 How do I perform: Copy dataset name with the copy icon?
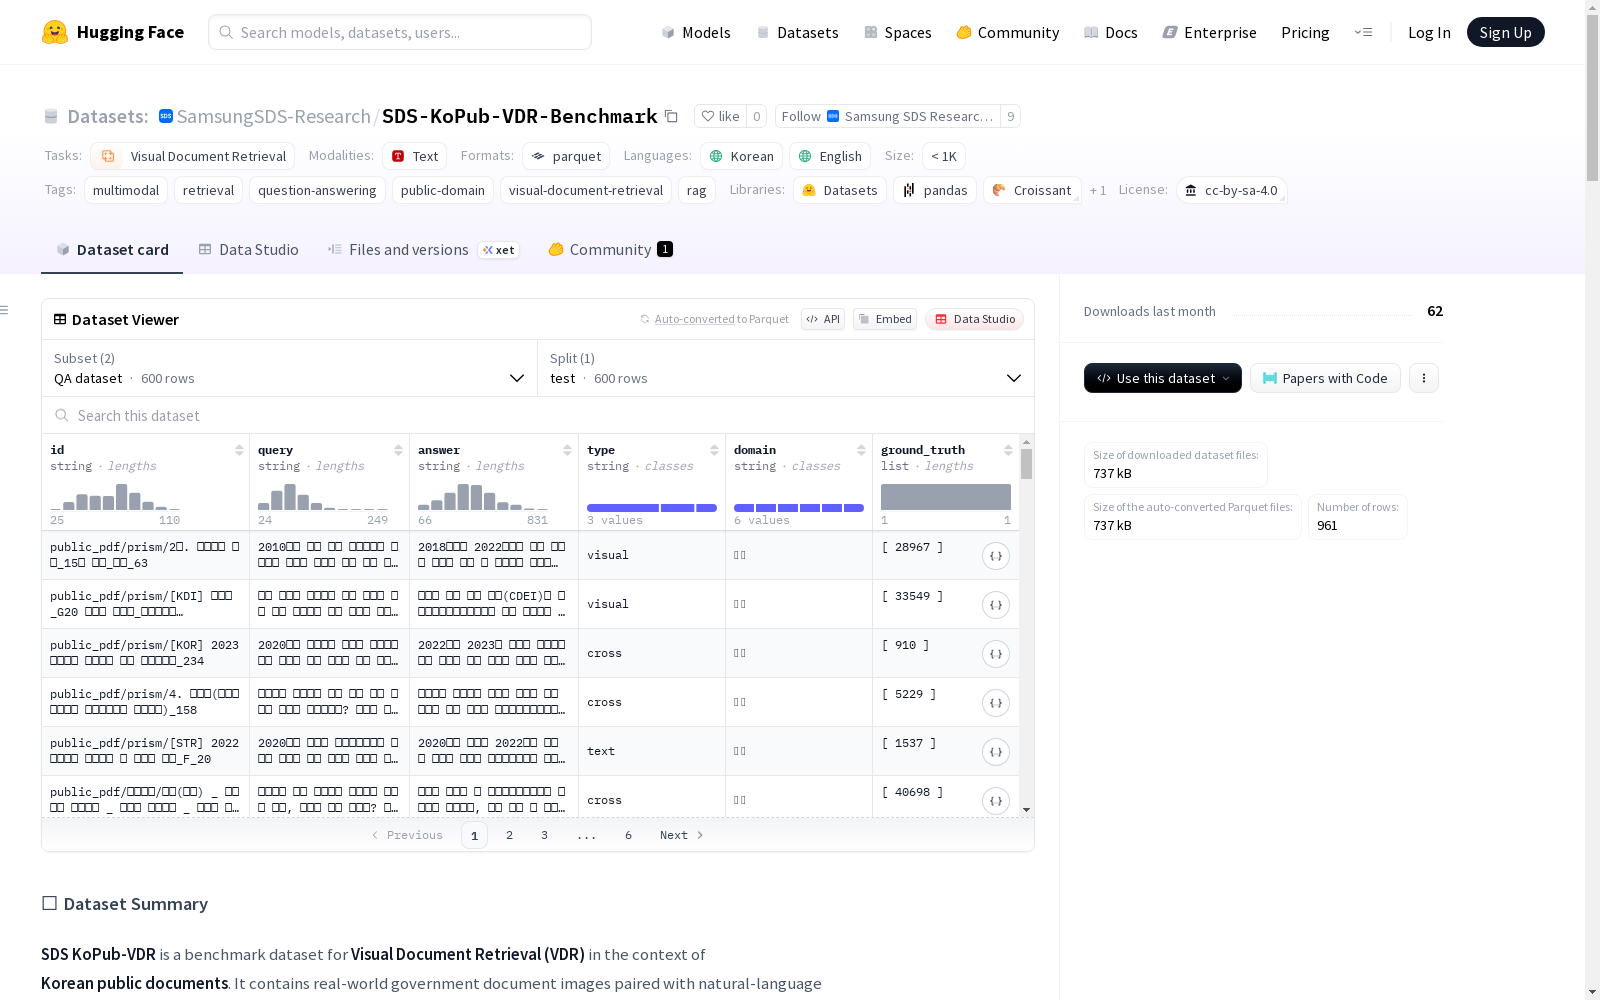672,116
